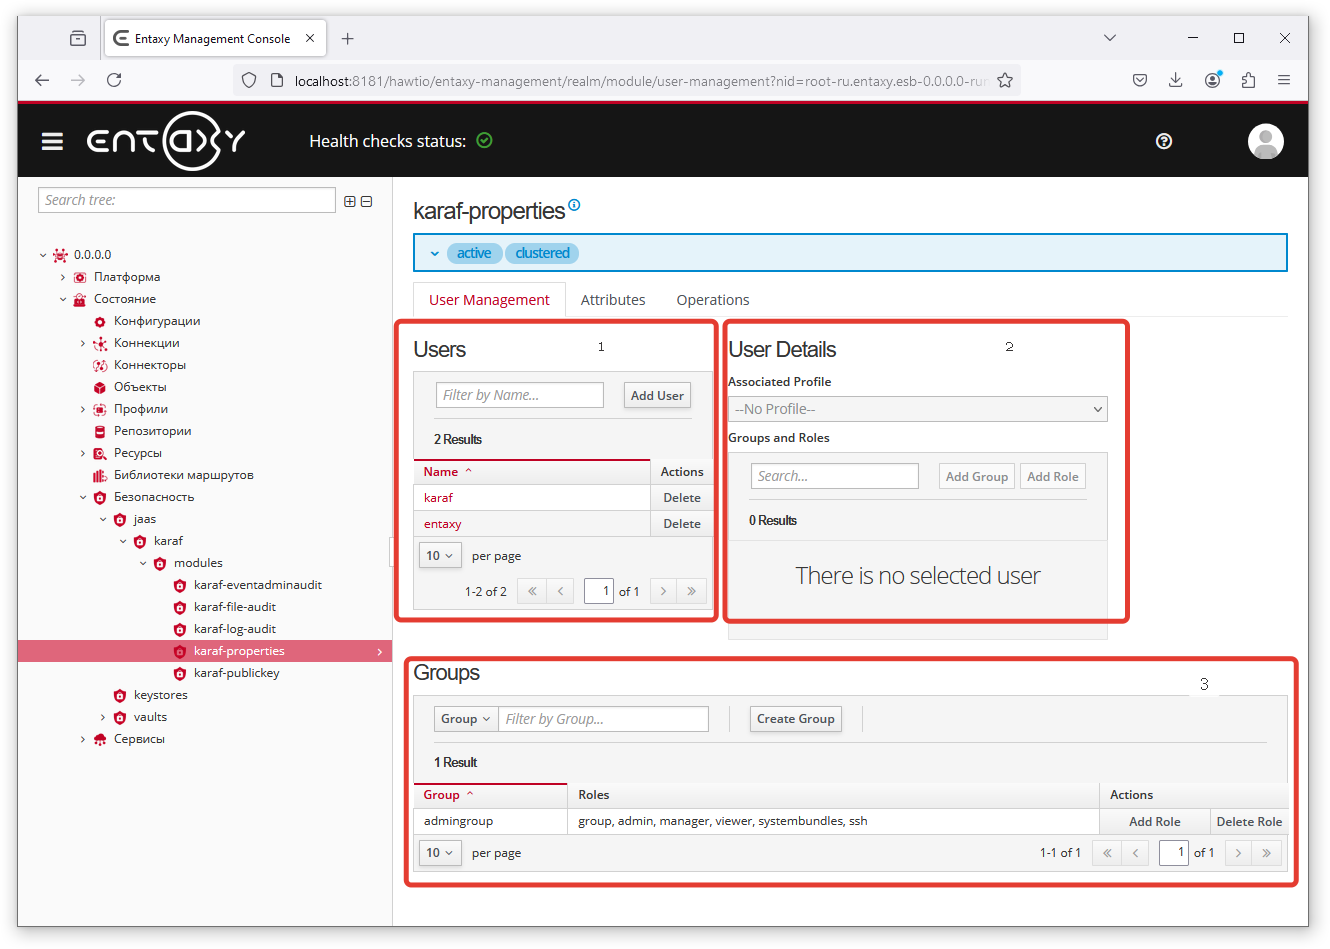Click the Add User button
This screenshot has height=949, width=1330.
[x=657, y=395]
